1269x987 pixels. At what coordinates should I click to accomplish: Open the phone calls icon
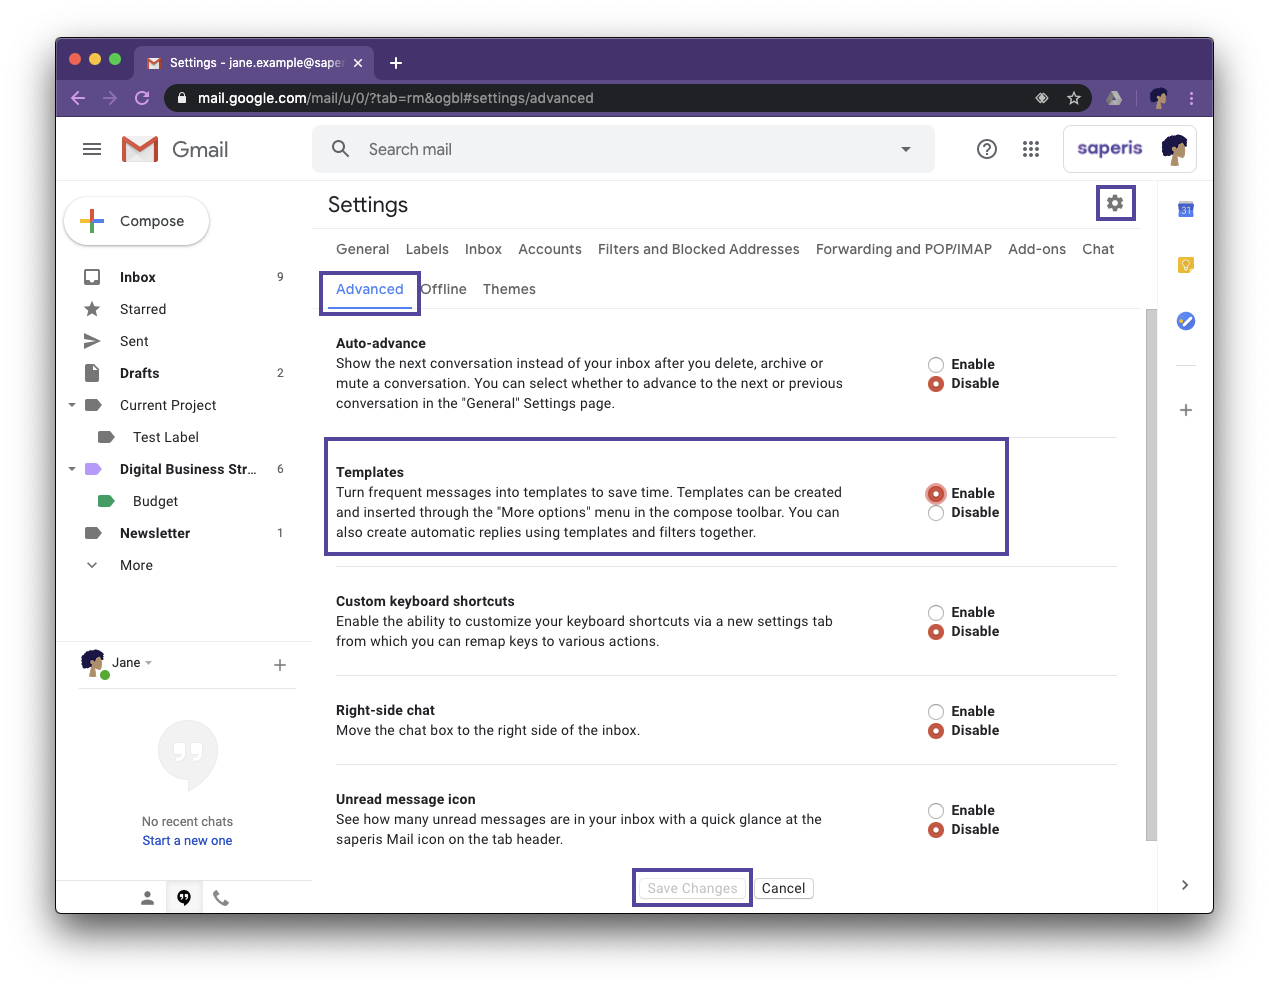(x=221, y=898)
